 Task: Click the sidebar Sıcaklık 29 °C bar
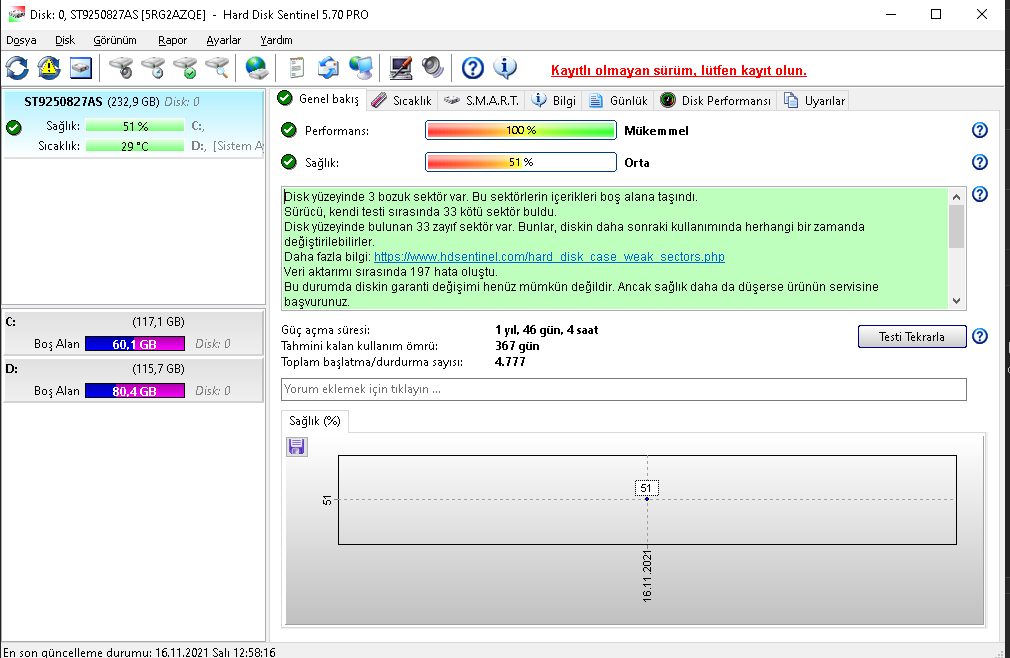135,146
